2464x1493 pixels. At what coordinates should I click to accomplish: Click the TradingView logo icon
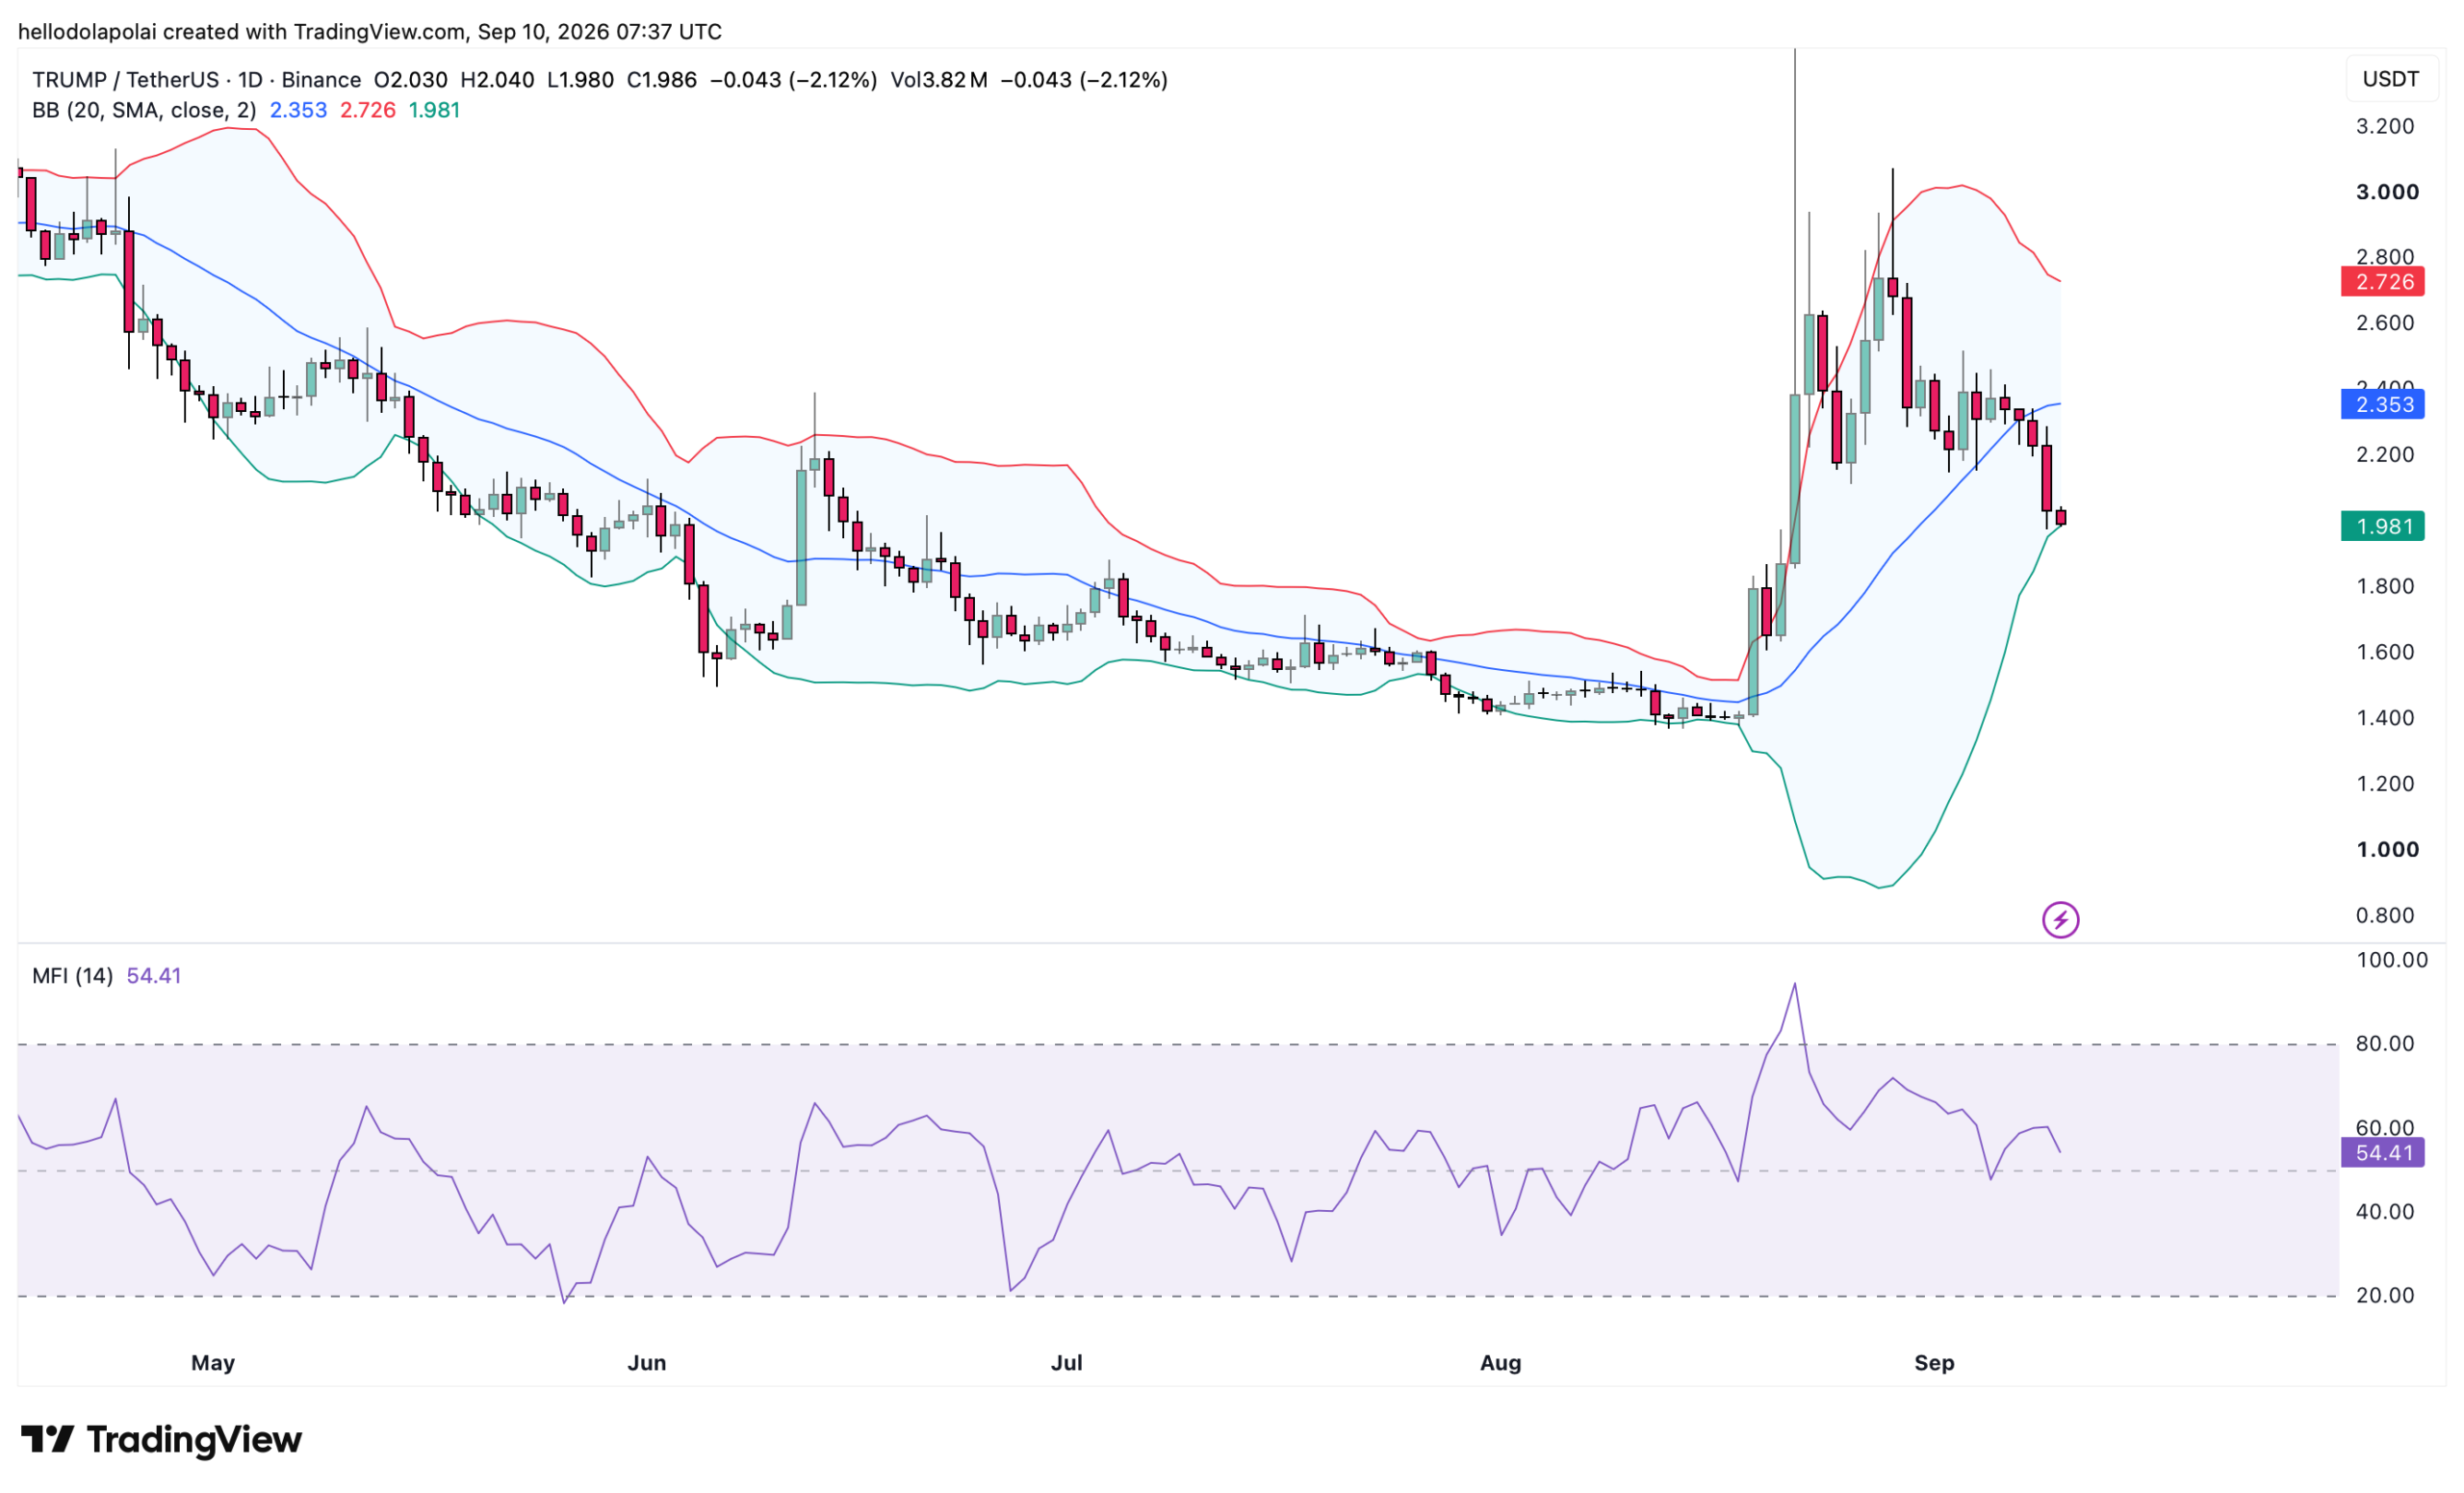pos(47,1439)
